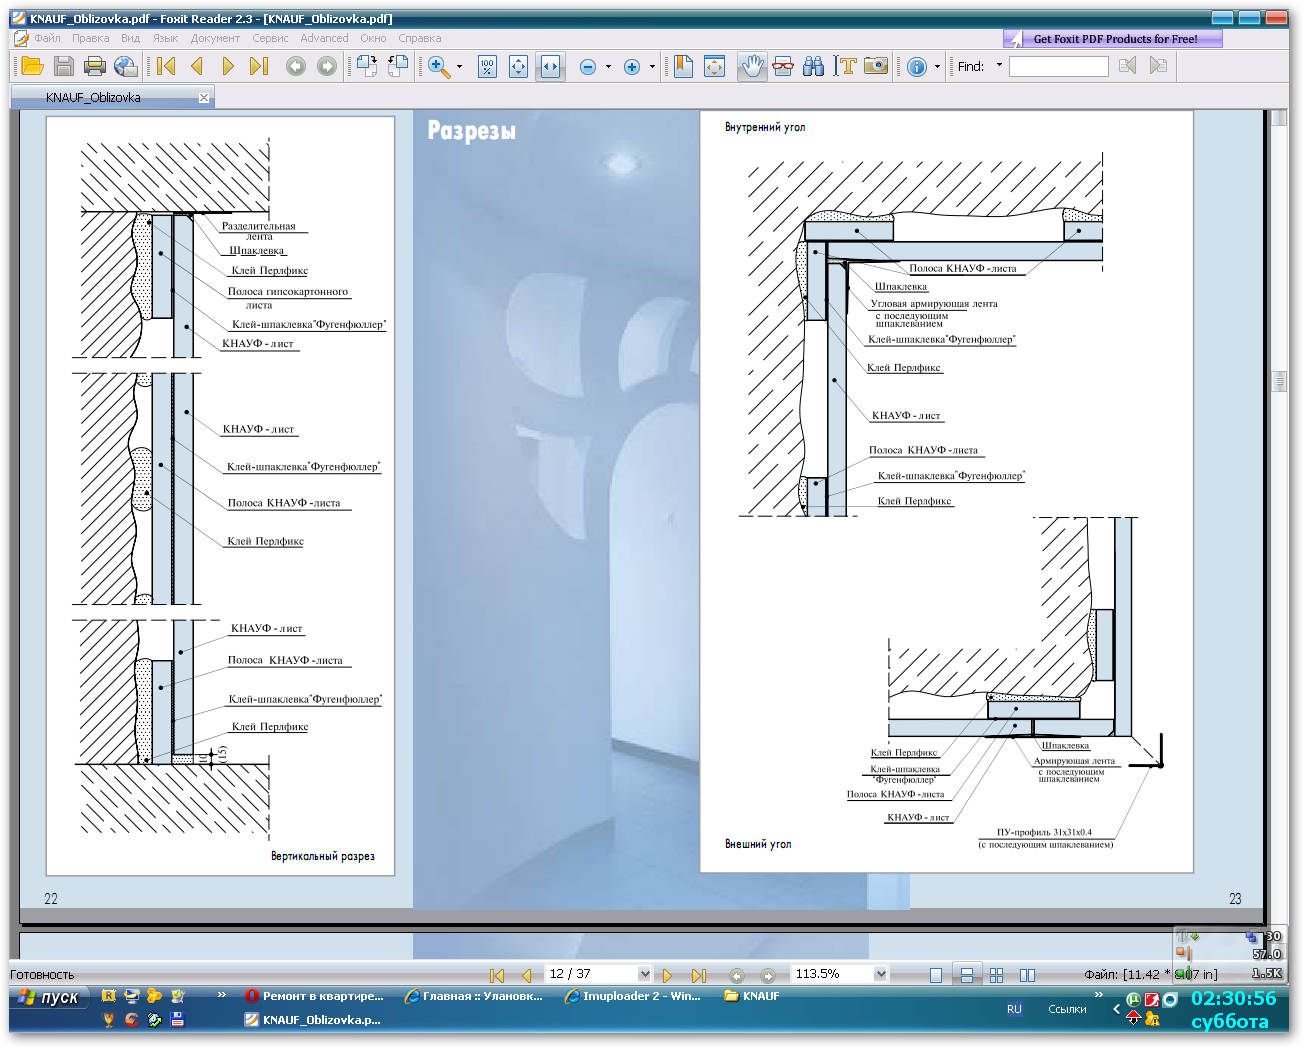Screen dimensions: 1303x1047
Task: Select the Hand tool
Action: click(x=751, y=66)
